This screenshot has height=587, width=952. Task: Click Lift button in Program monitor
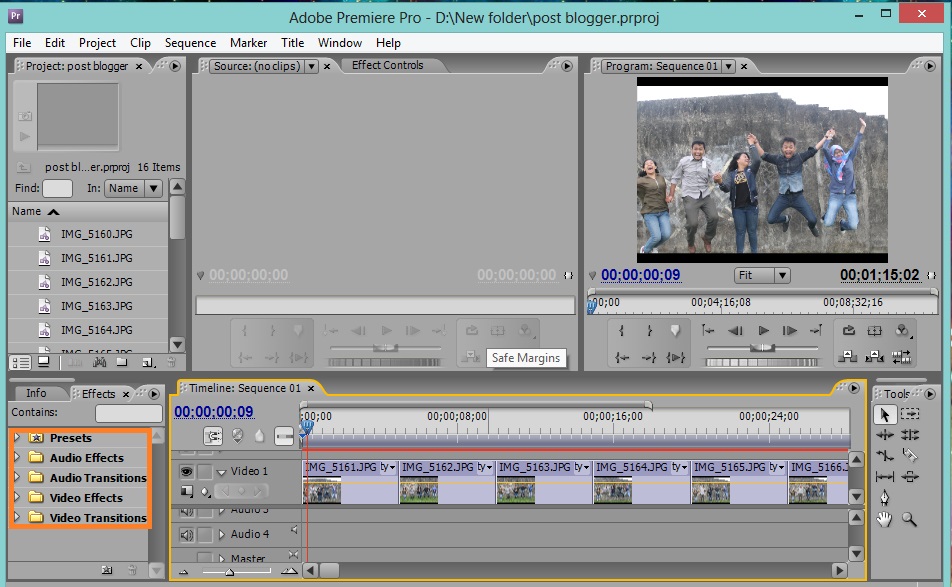848,357
